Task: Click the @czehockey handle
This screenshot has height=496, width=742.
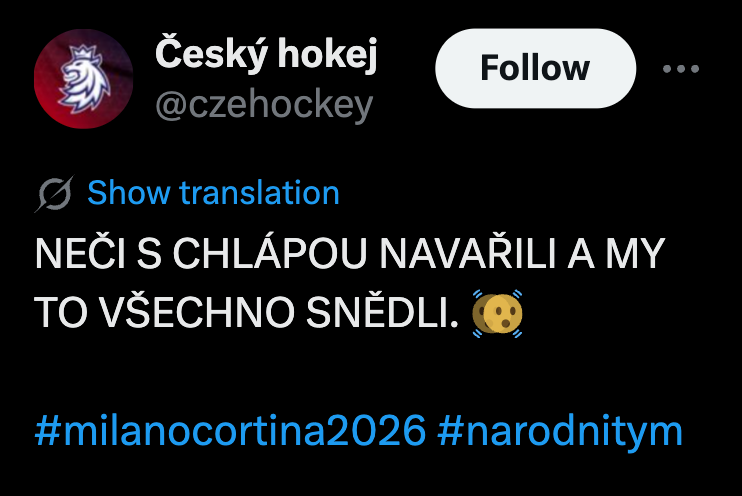Action: [264, 105]
